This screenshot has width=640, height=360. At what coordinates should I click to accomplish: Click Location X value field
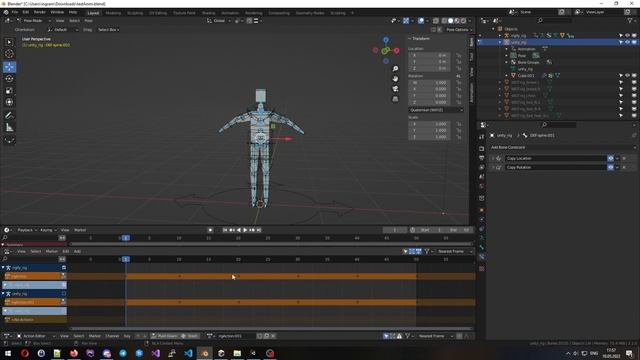[x=429, y=55]
